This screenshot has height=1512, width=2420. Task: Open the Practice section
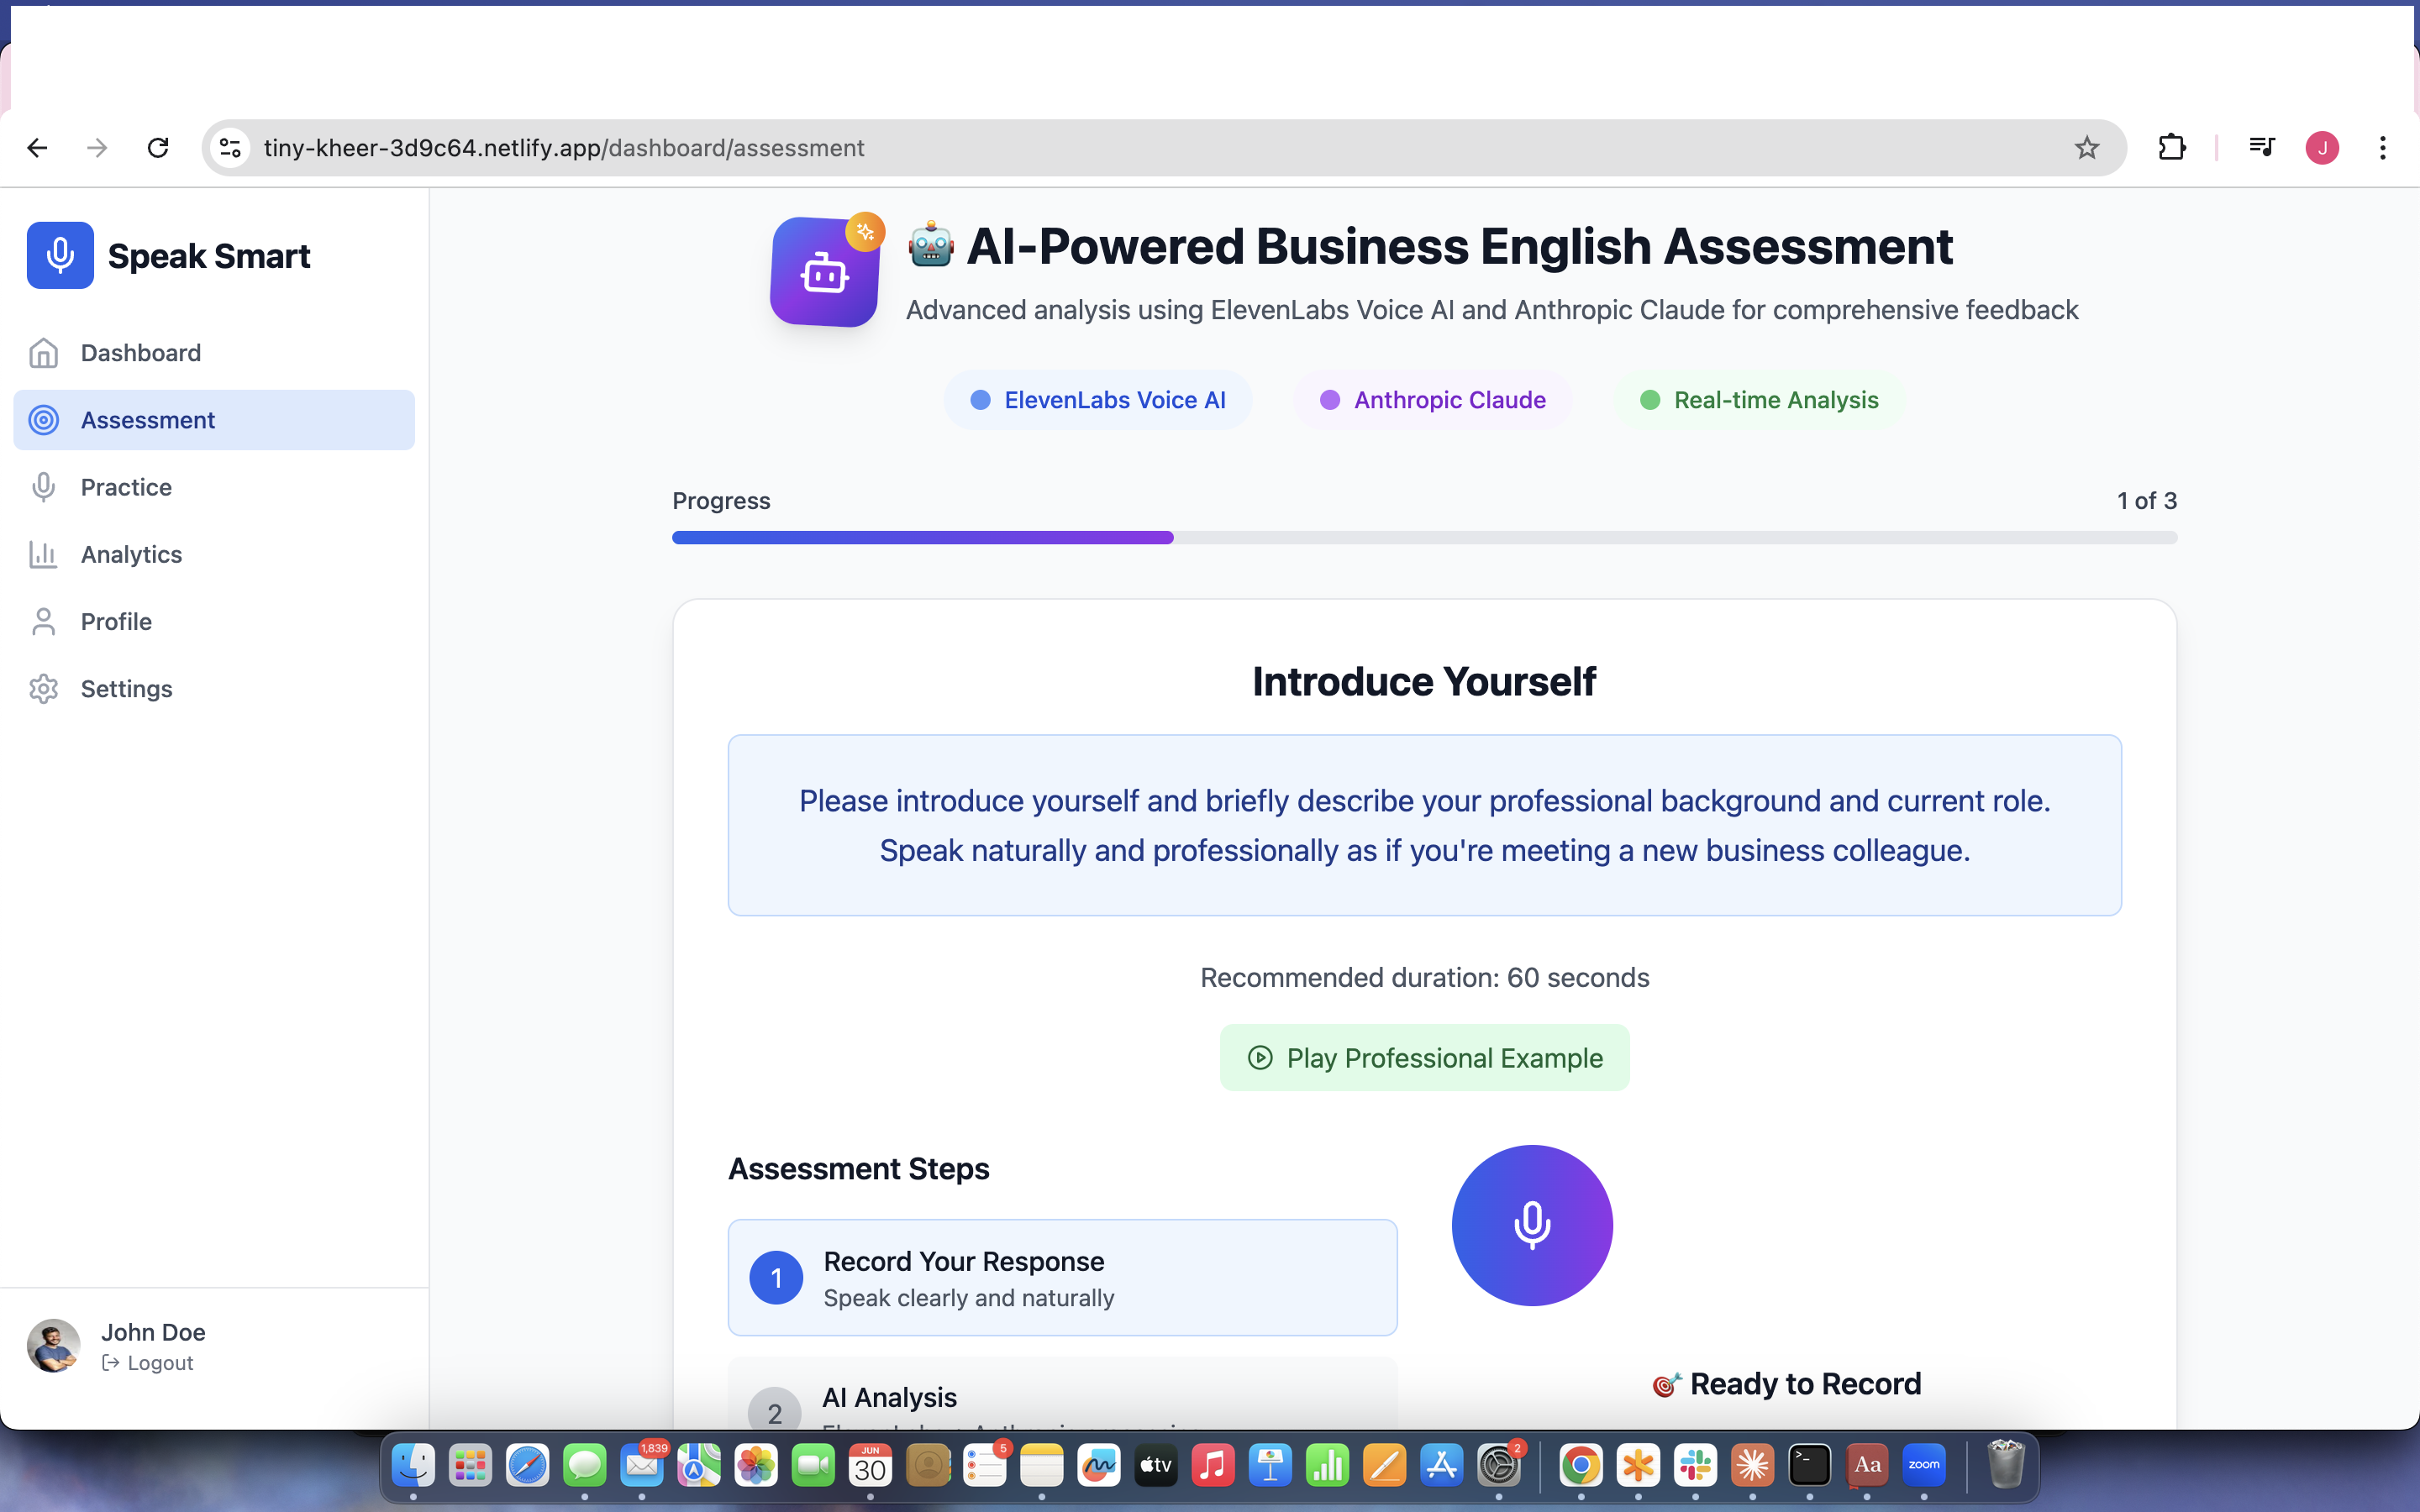(x=126, y=487)
